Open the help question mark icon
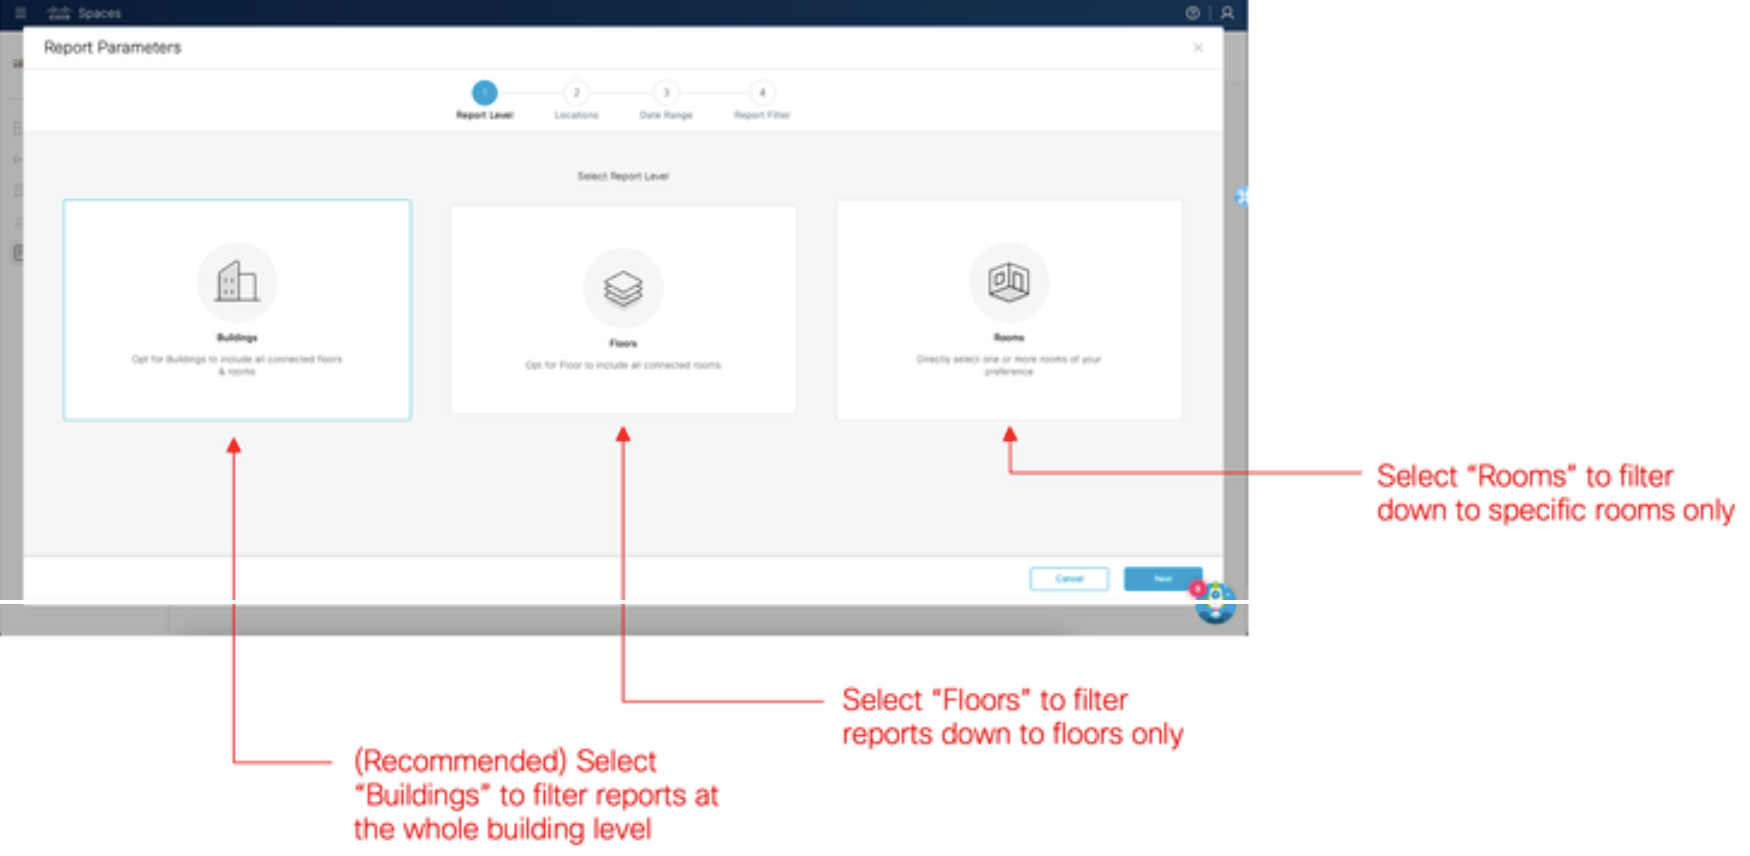 [1192, 13]
